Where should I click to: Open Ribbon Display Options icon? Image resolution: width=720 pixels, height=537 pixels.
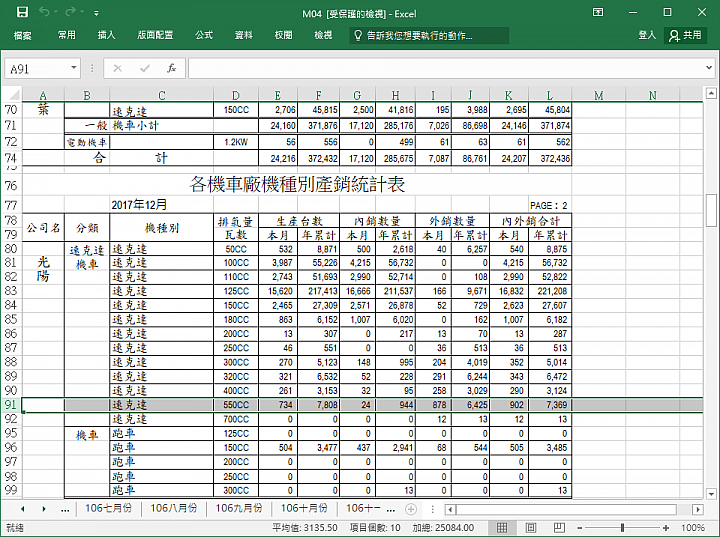coord(598,12)
